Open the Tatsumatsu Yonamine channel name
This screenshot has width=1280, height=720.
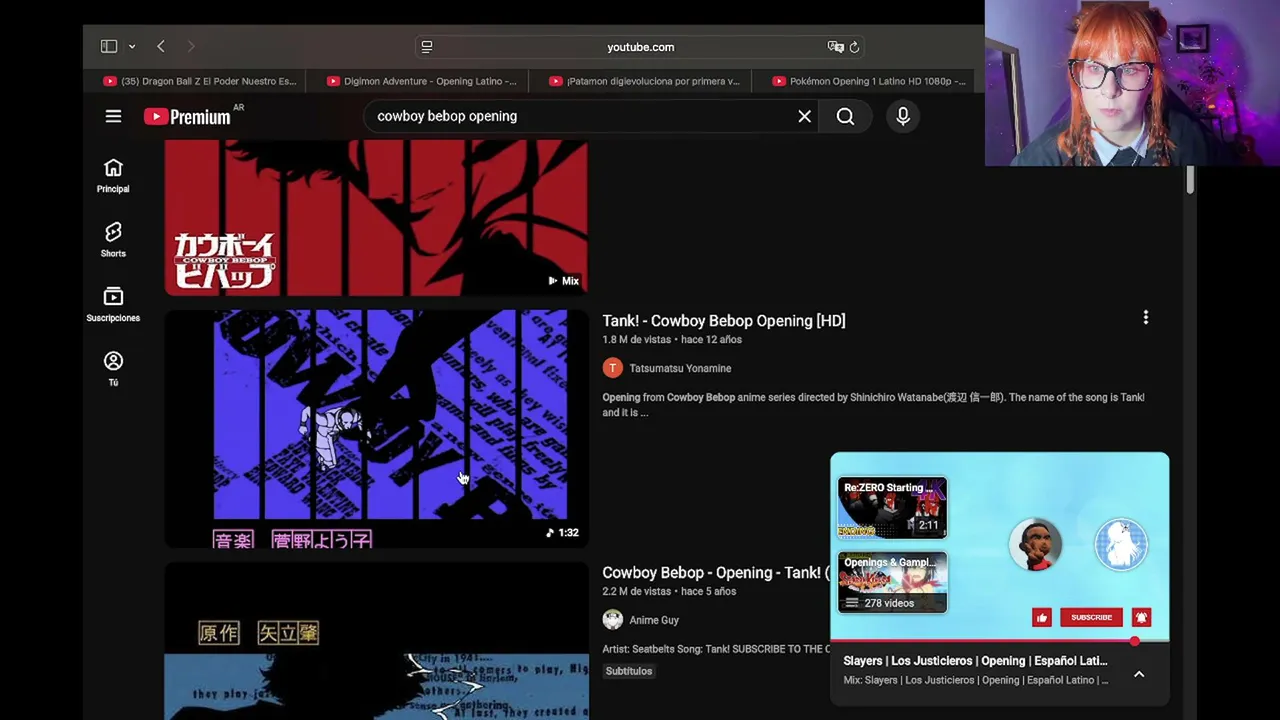(x=680, y=368)
